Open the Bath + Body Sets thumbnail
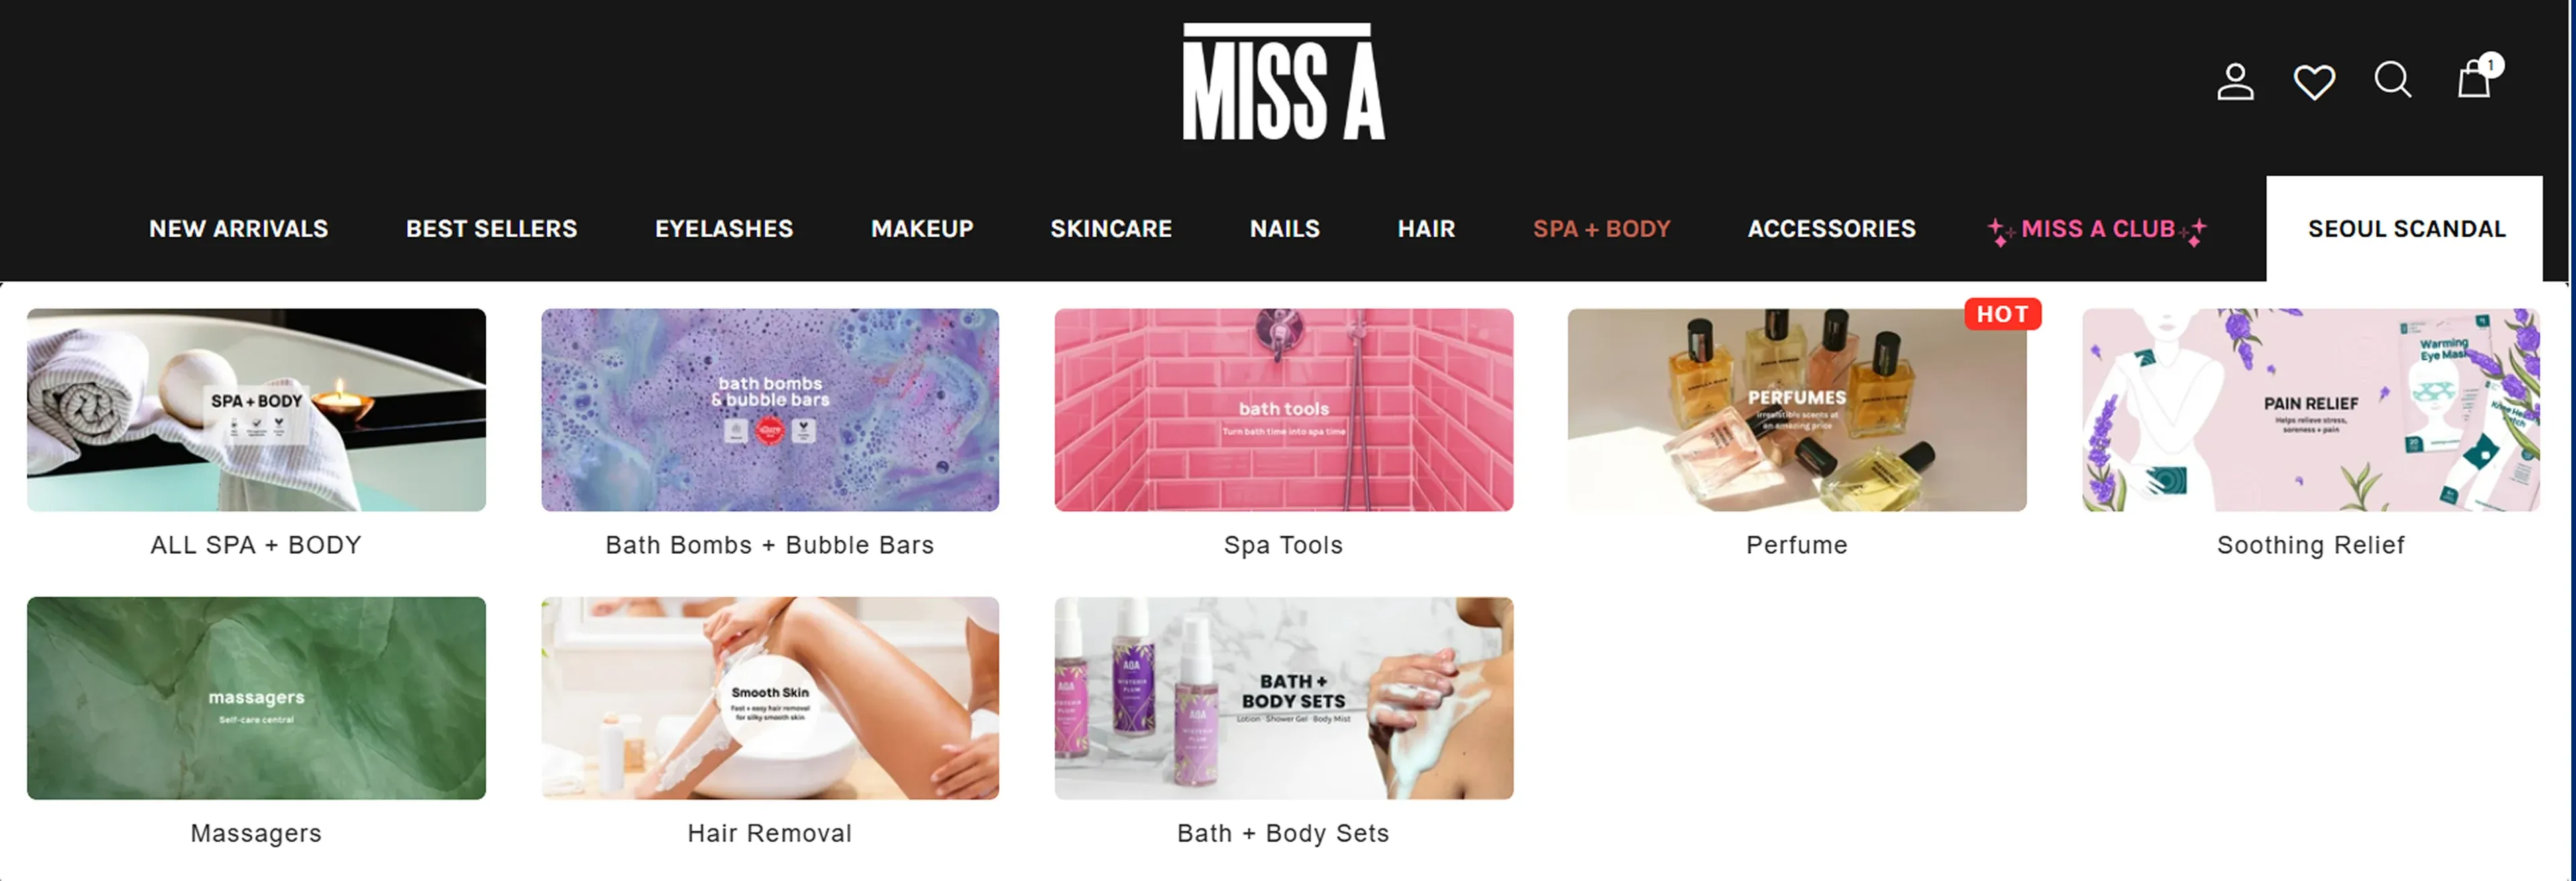 (x=1283, y=698)
